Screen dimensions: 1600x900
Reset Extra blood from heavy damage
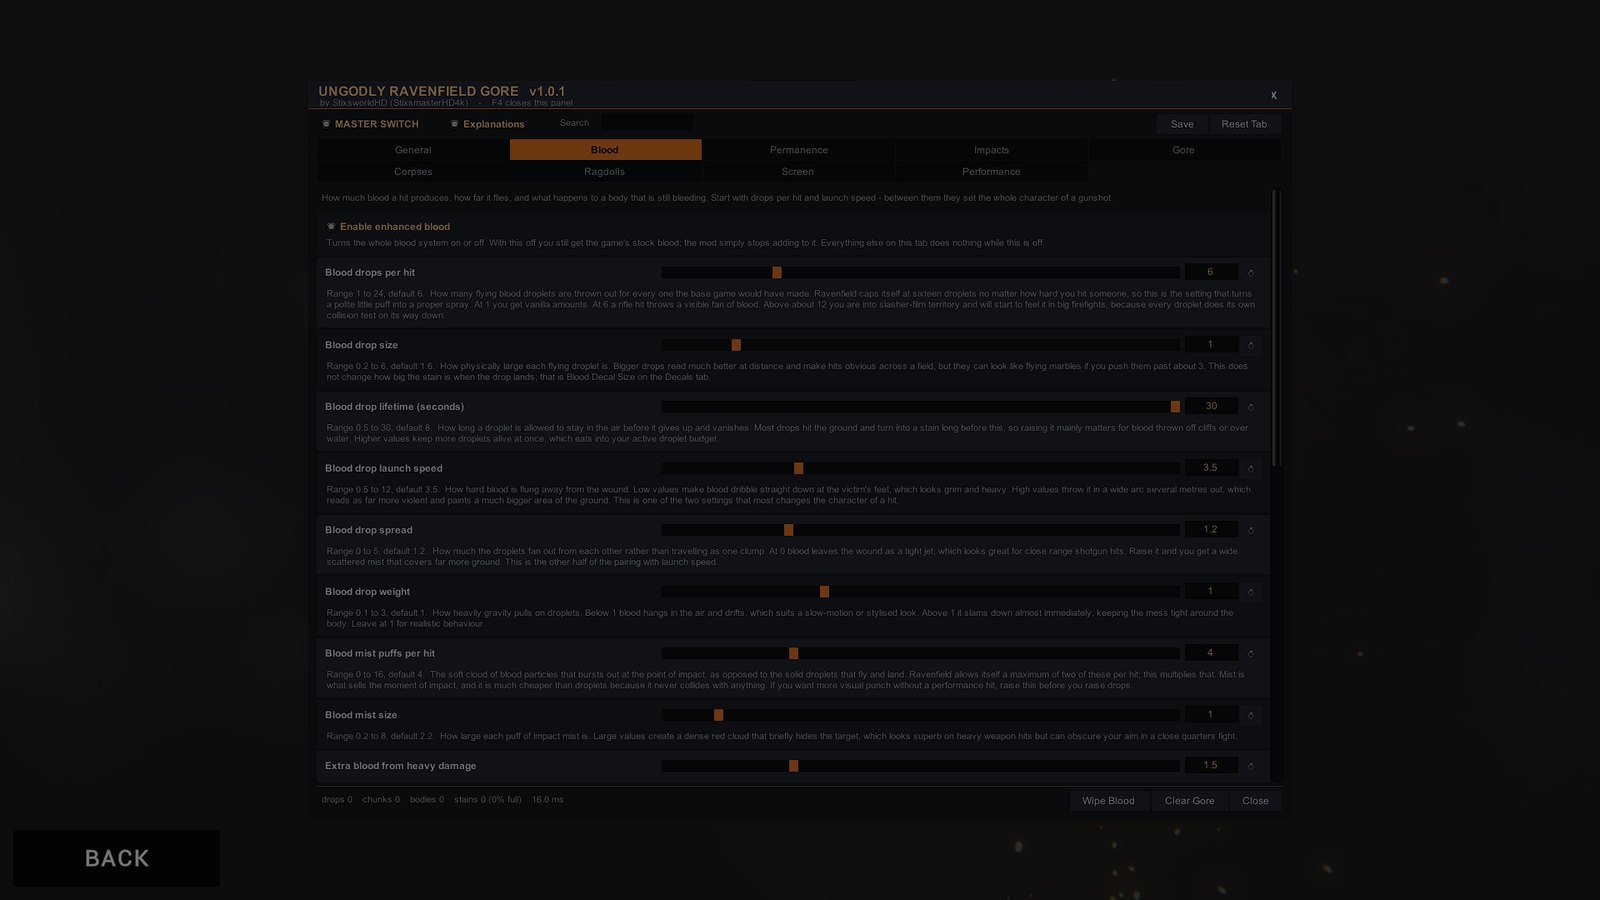(x=1250, y=766)
